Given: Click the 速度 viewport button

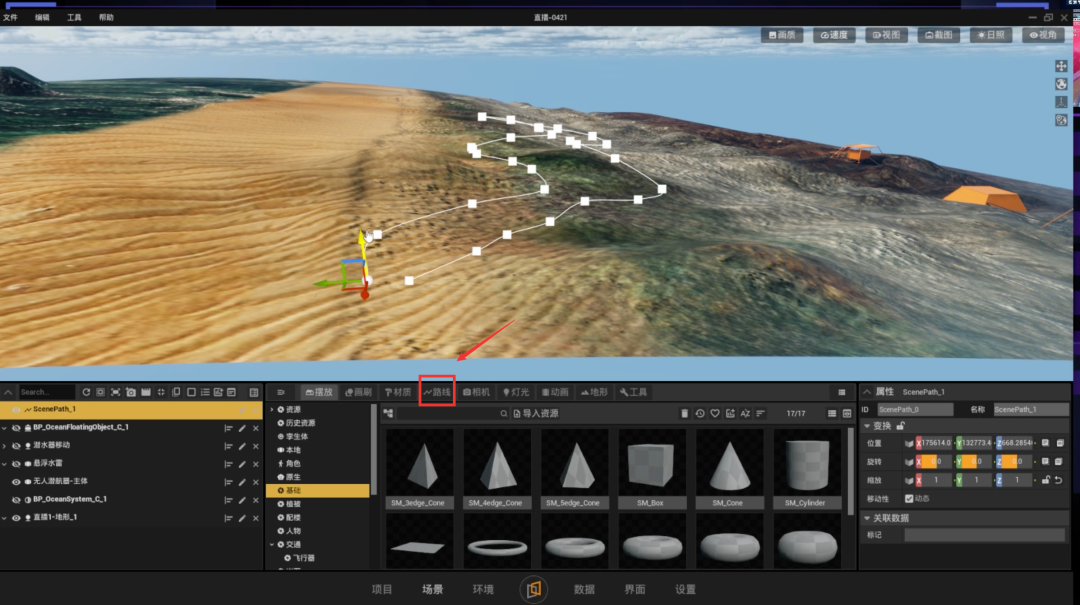Looking at the screenshot, I should click(833, 34).
